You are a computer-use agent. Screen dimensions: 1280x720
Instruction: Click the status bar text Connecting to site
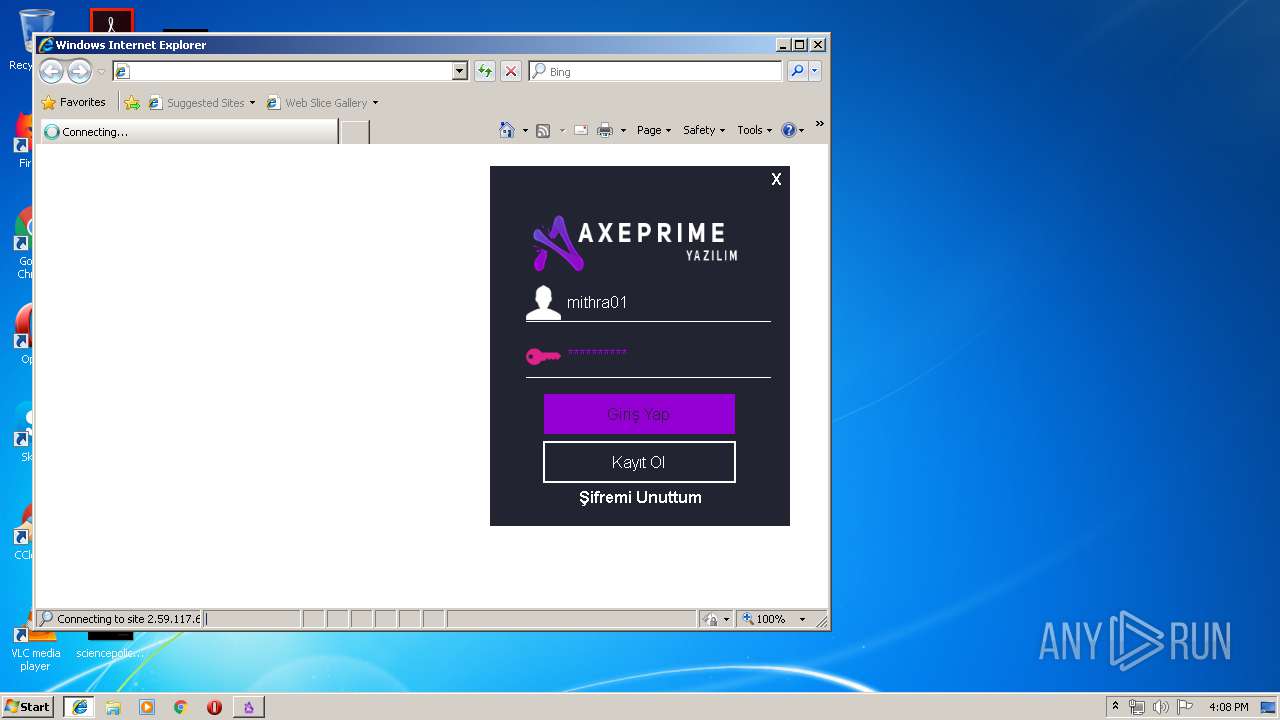pos(128,619)
